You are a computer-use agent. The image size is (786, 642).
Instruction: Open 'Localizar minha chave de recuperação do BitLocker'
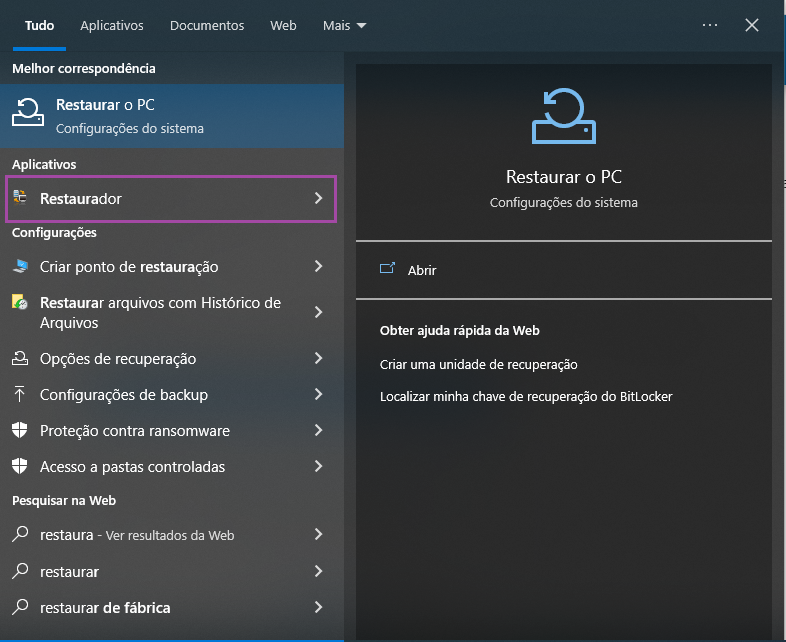point(526,396)
